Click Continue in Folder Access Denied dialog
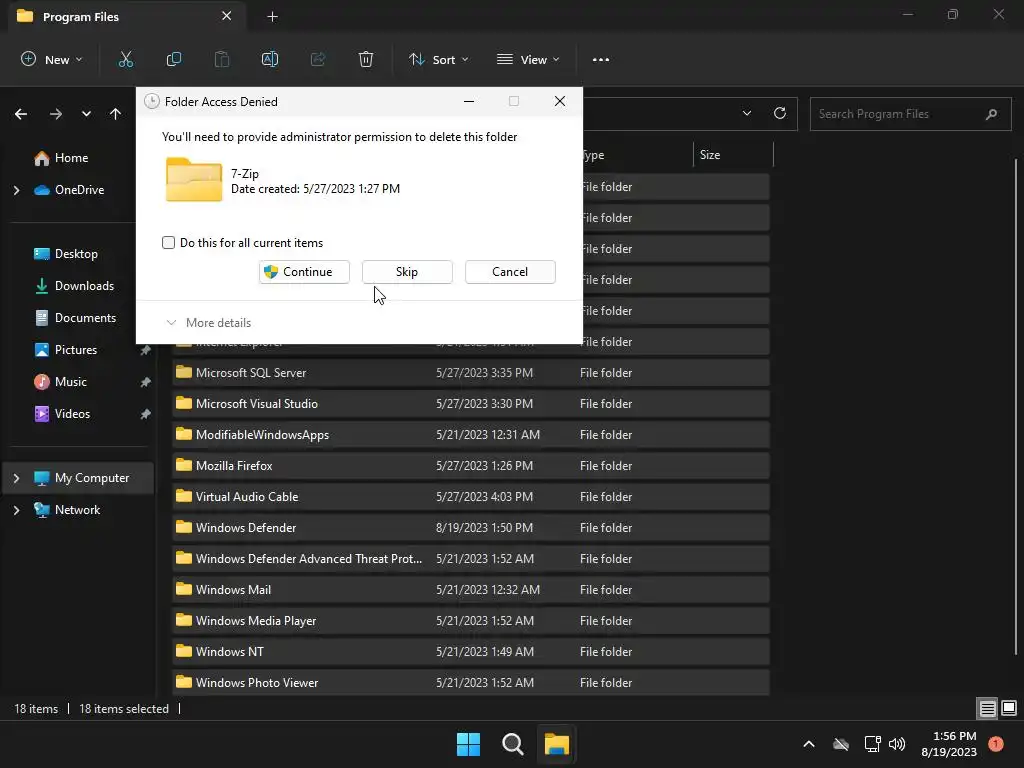 pos(304,272)
